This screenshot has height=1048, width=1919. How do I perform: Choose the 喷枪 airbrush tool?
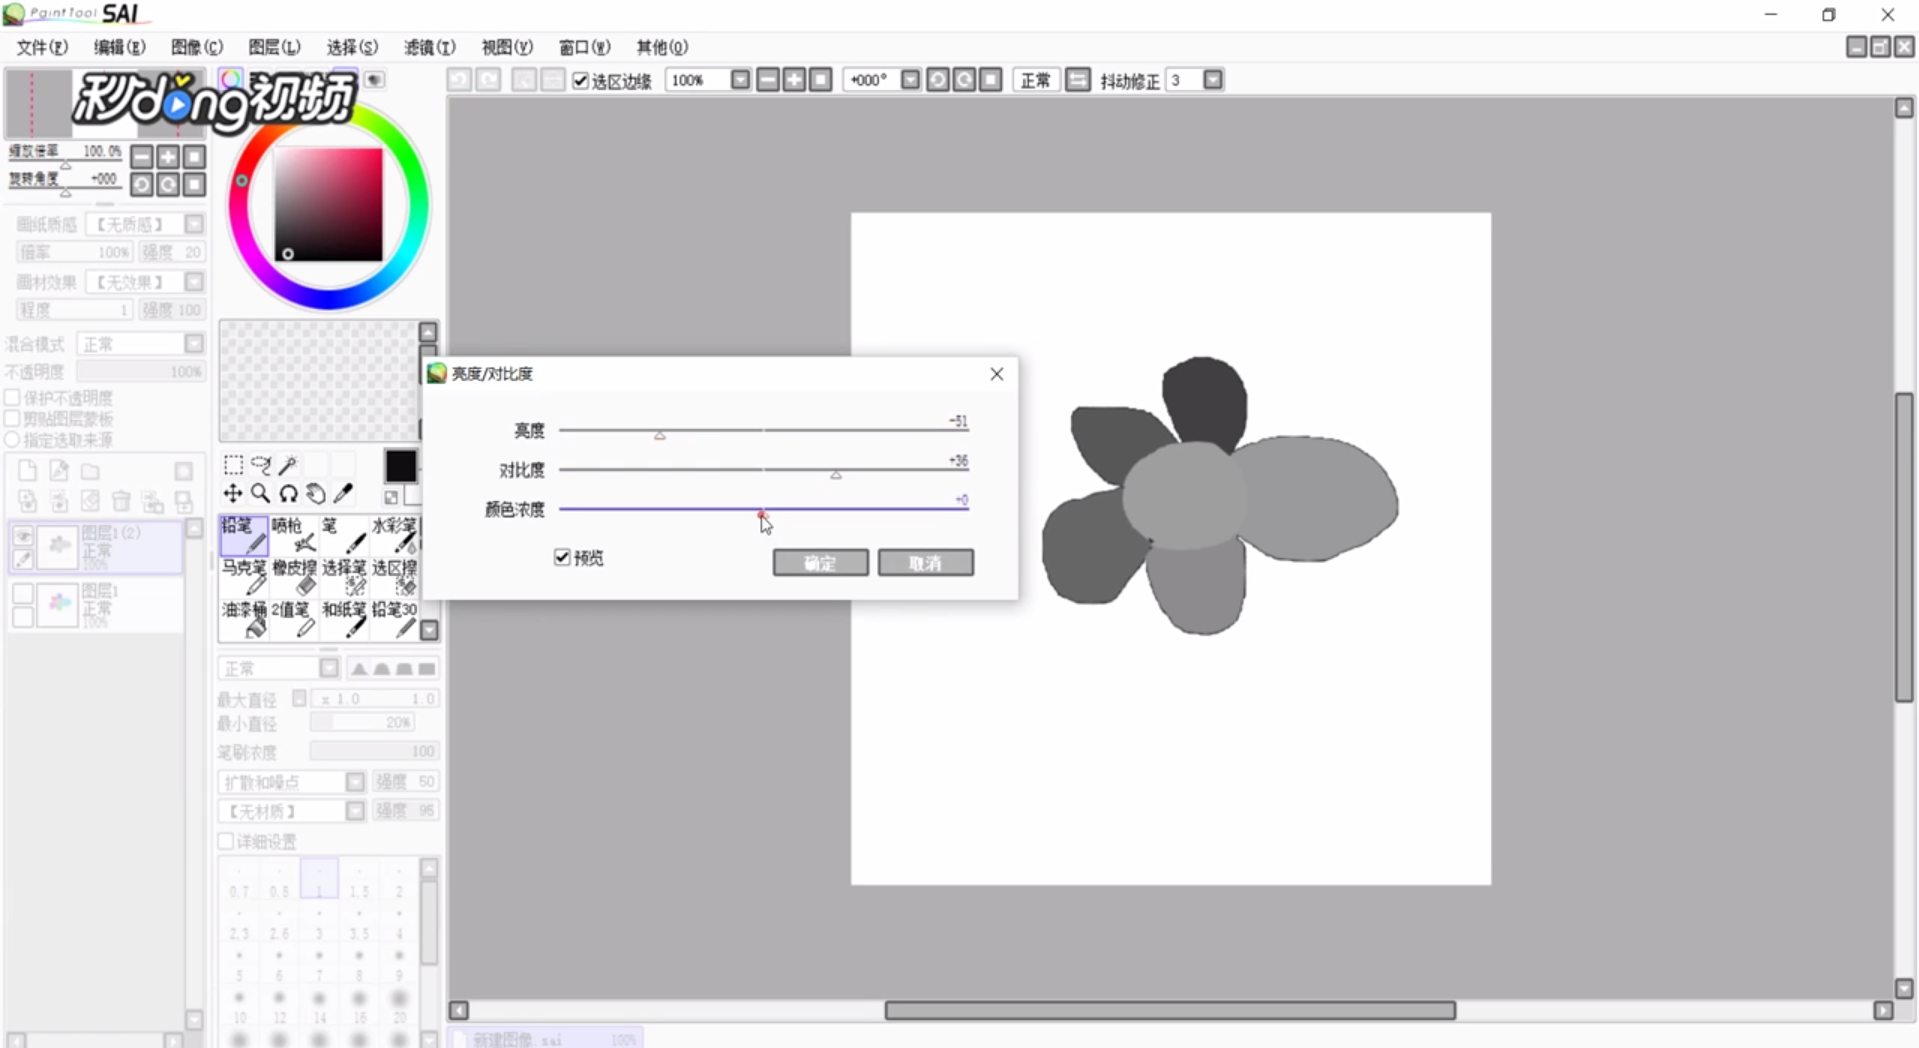tap(294, 535)
